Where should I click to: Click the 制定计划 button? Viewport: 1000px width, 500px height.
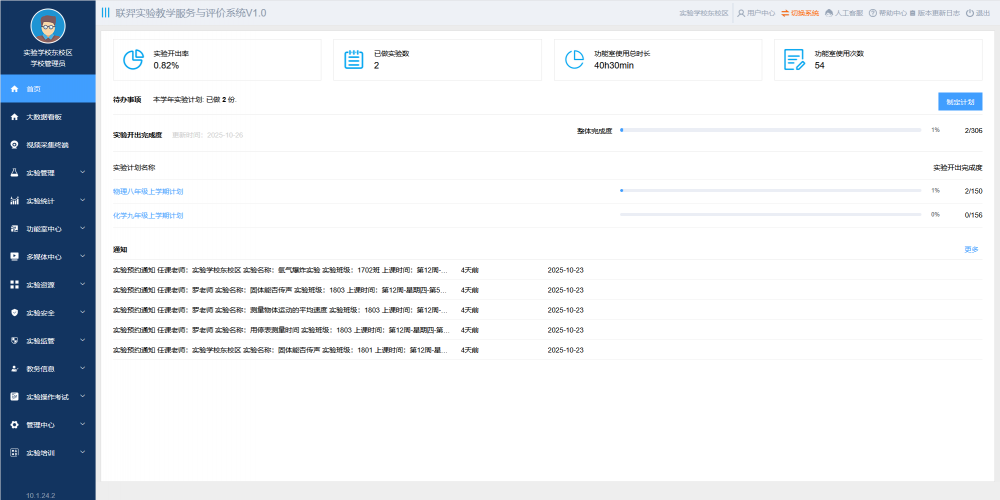pos(960,101)
